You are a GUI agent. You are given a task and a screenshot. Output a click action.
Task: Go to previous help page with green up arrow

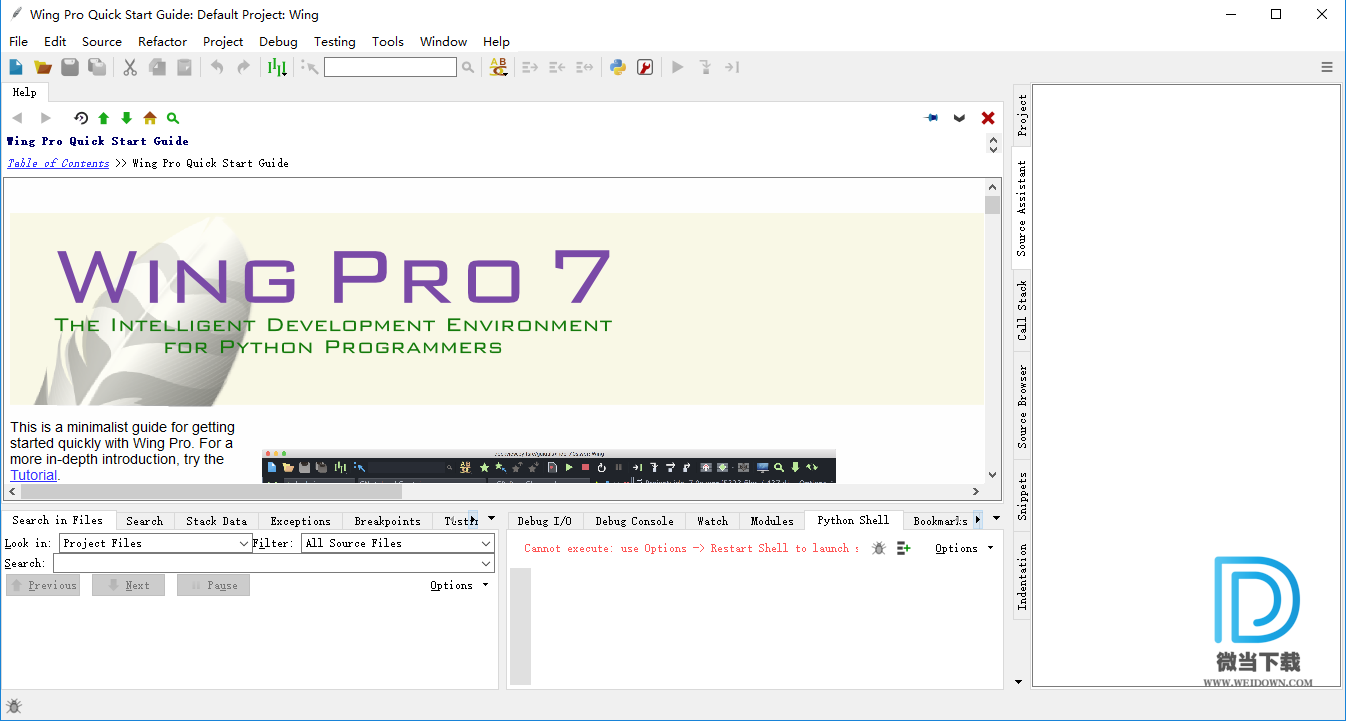coord(103,118)
